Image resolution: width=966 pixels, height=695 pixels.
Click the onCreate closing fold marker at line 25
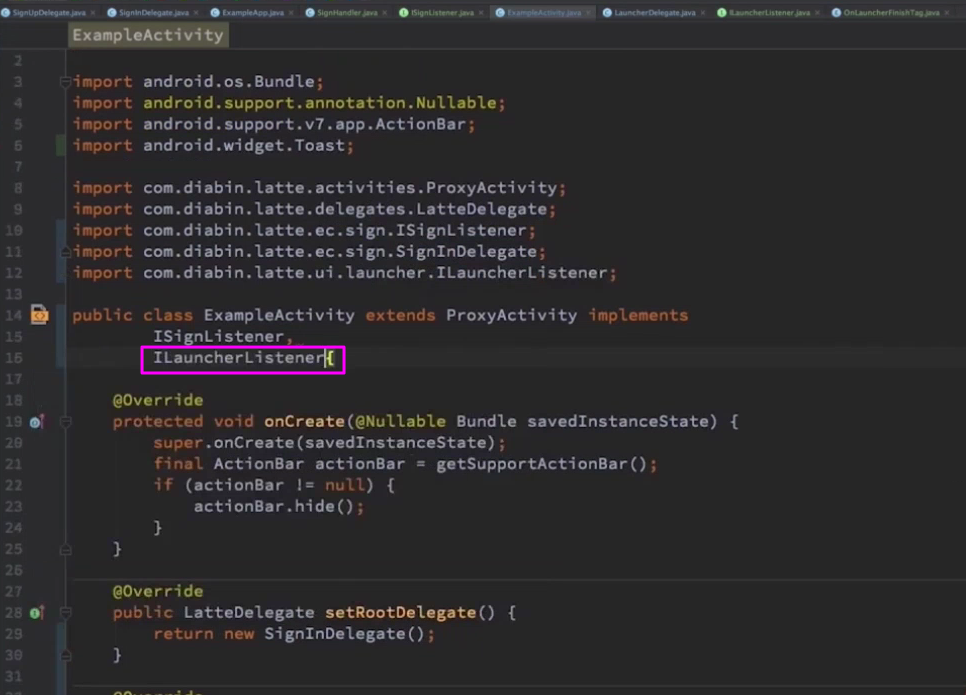click(x=65, y=549)
